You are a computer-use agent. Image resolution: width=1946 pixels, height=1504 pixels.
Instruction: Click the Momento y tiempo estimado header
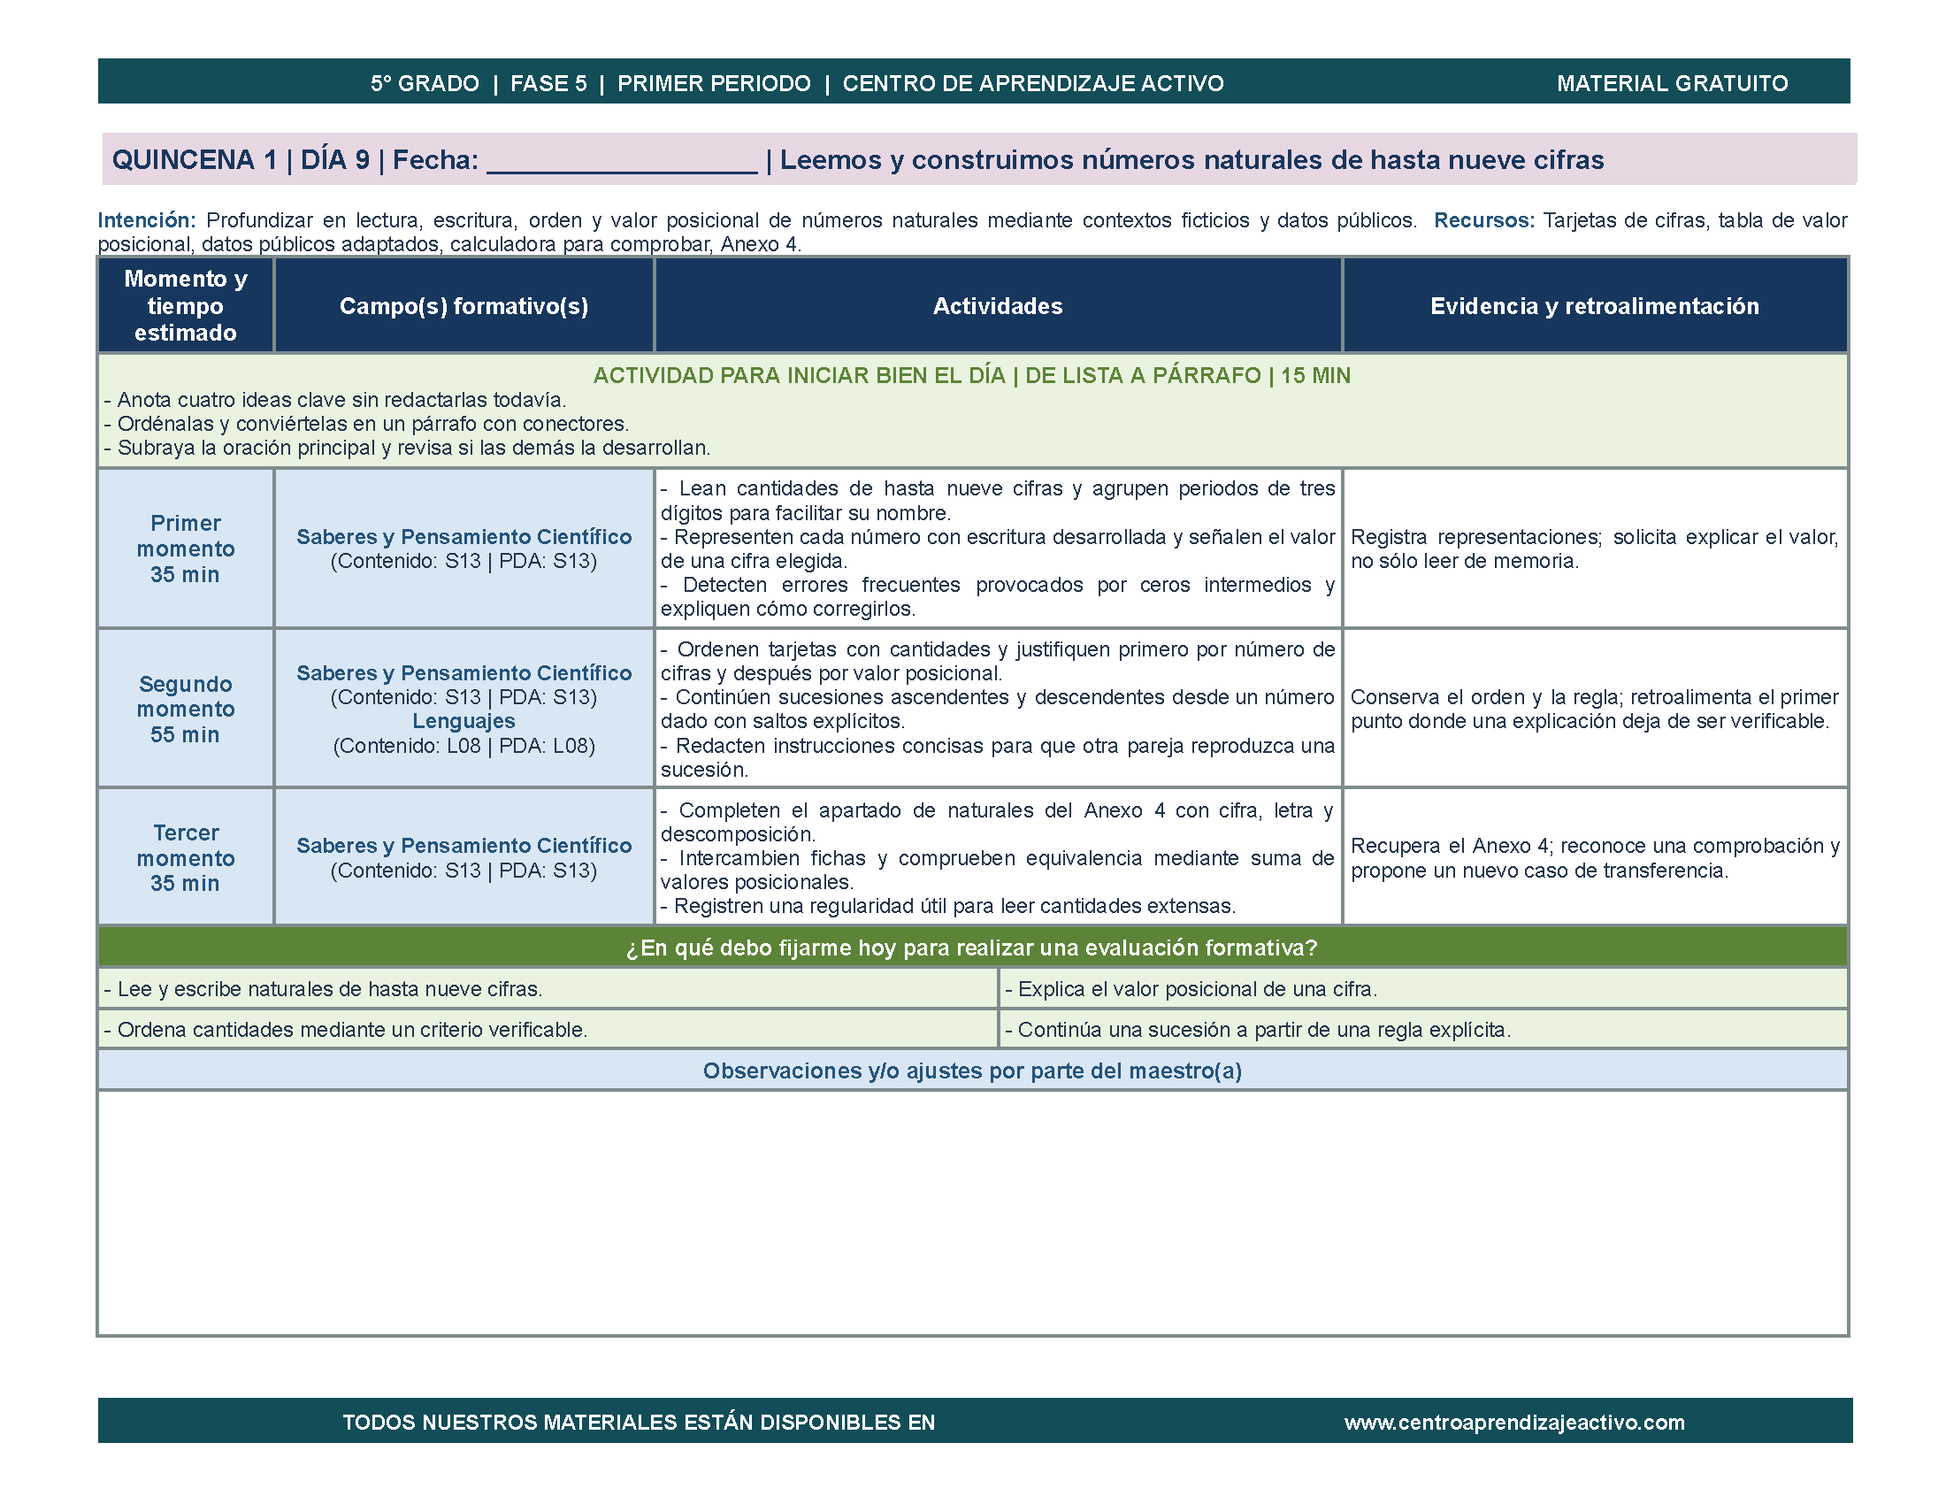(x=186, y=306)
